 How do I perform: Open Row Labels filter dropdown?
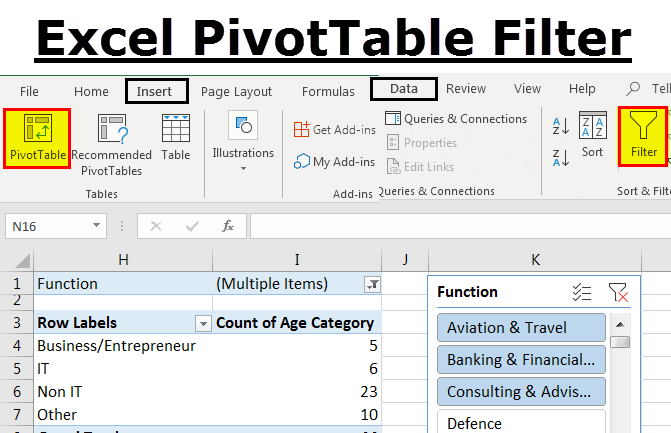coord(203,323)
